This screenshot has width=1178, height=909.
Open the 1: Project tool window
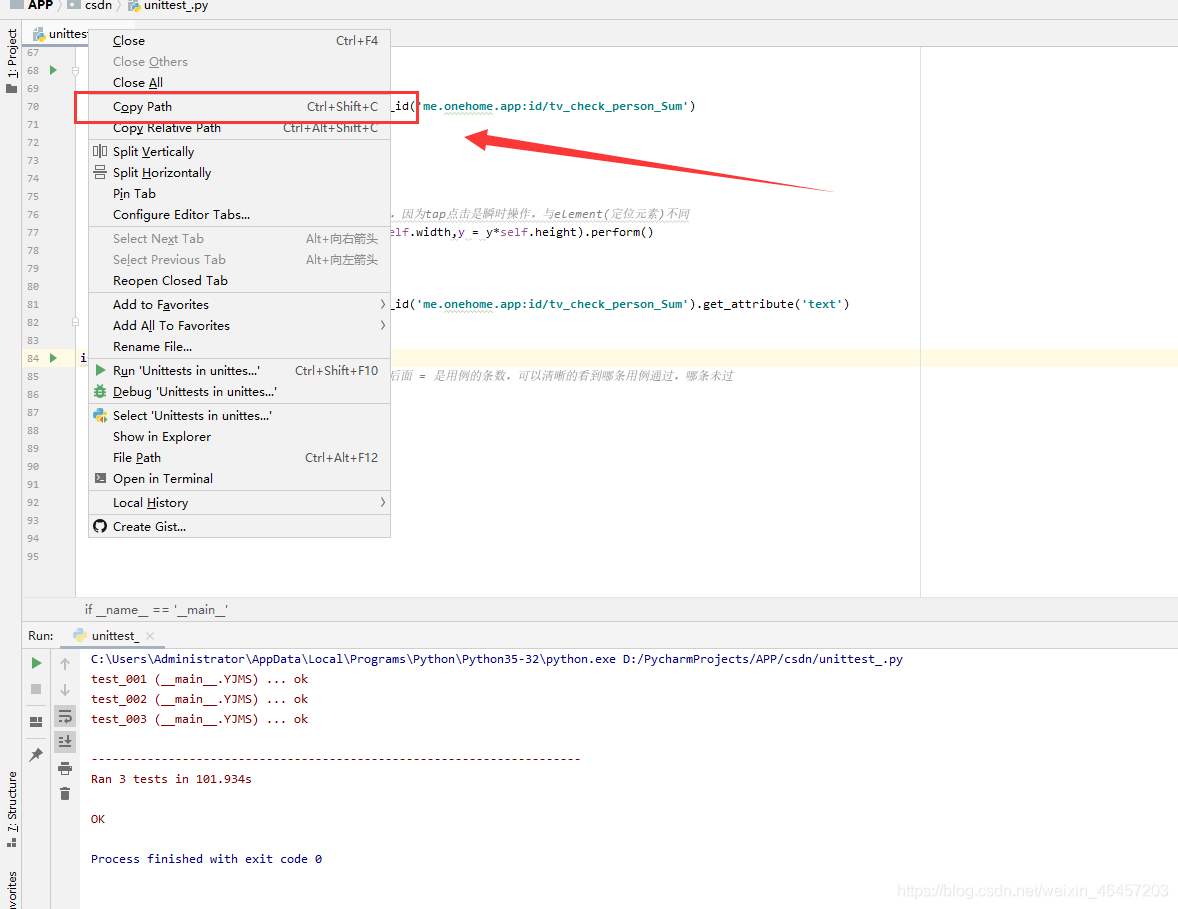point(11,60)
